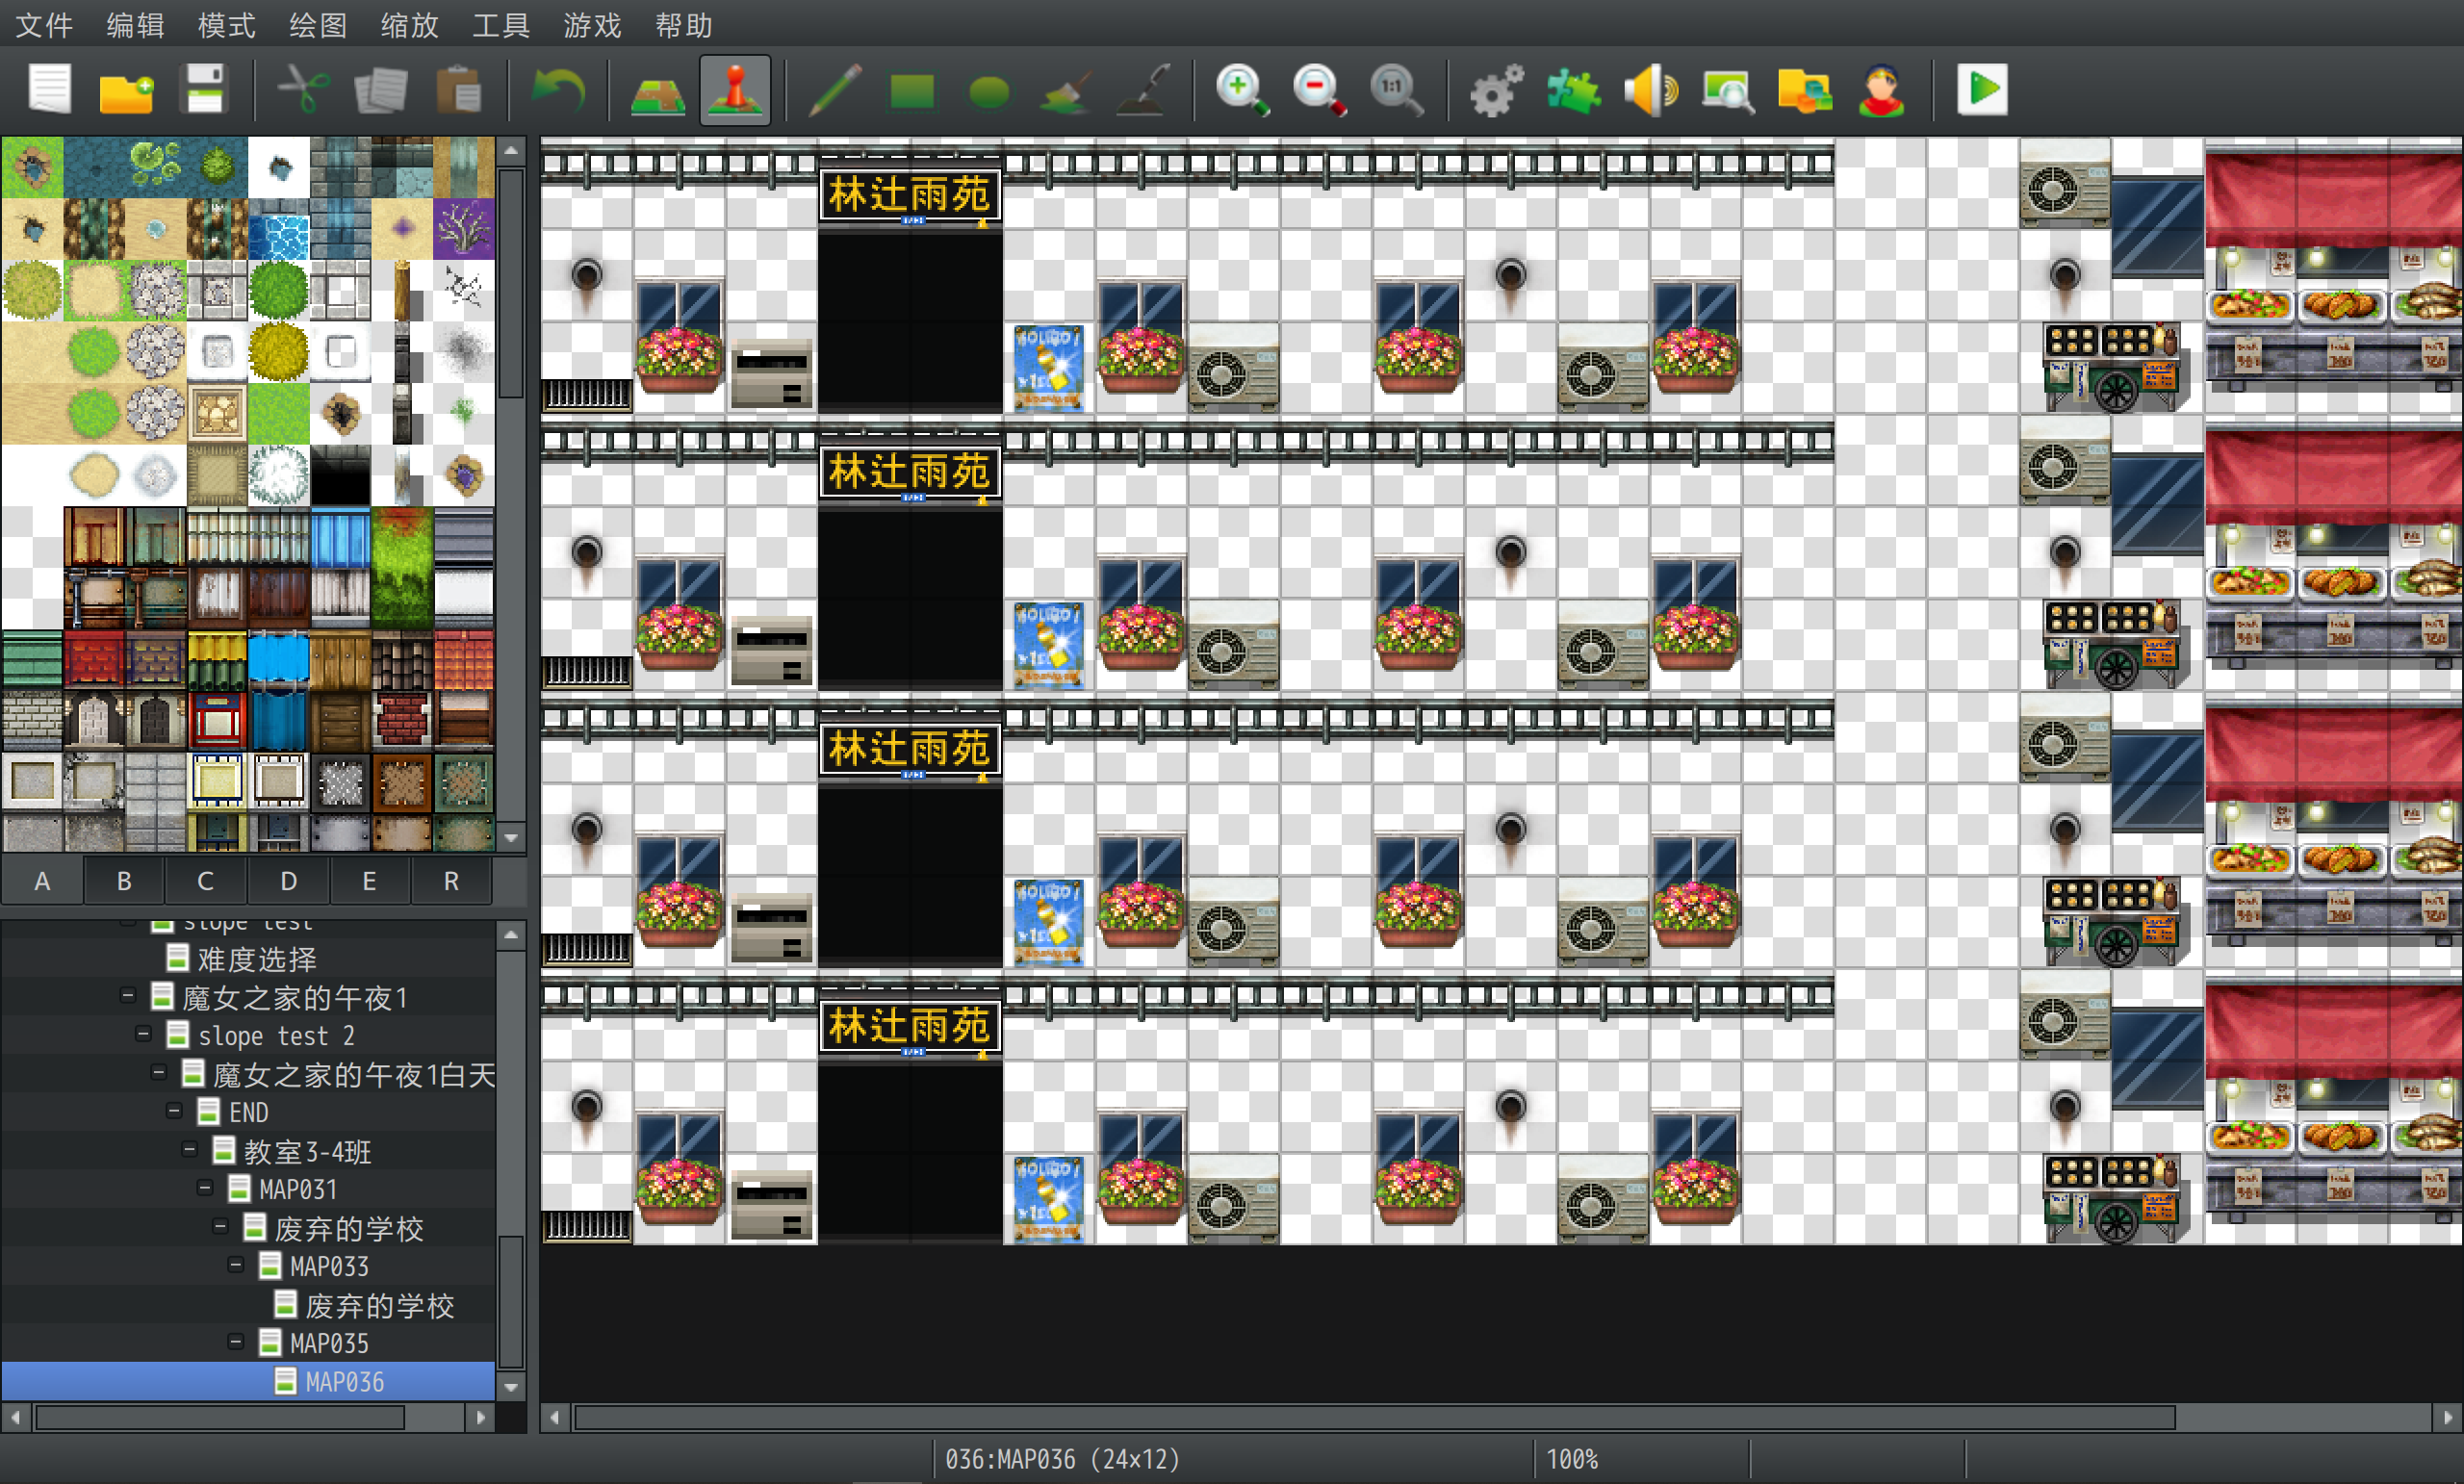Click the Zoom In magnifier
The height and width of the screenshot is (1484, 2464).
point(1242,90)
